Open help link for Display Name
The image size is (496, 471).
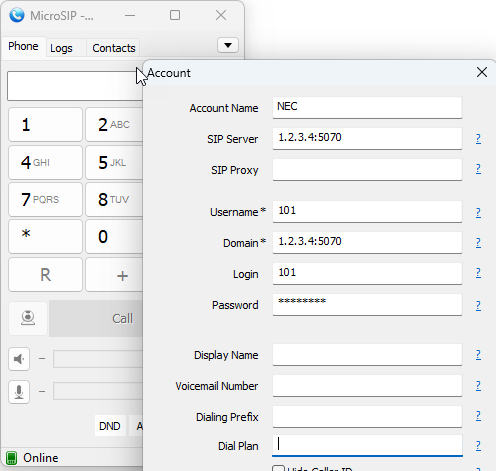[x=478, y=355]
